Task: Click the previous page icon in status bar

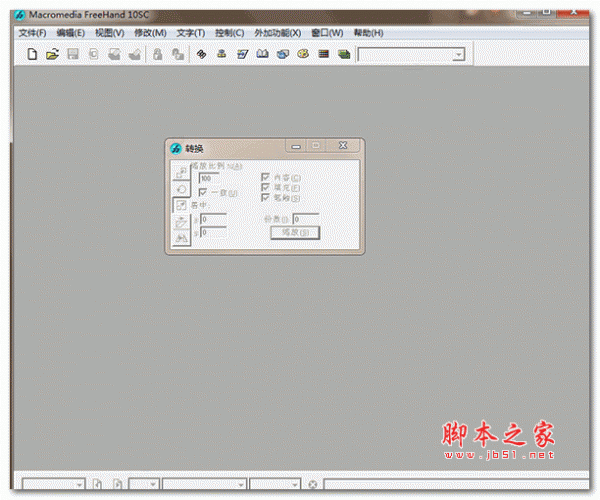Action: [97, 484]
